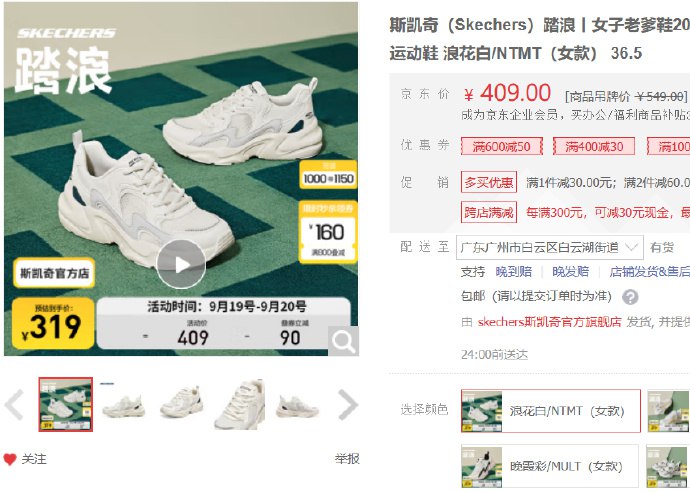
Task: Click the magnifier zoom icon on product image
Action: [343, 341]
